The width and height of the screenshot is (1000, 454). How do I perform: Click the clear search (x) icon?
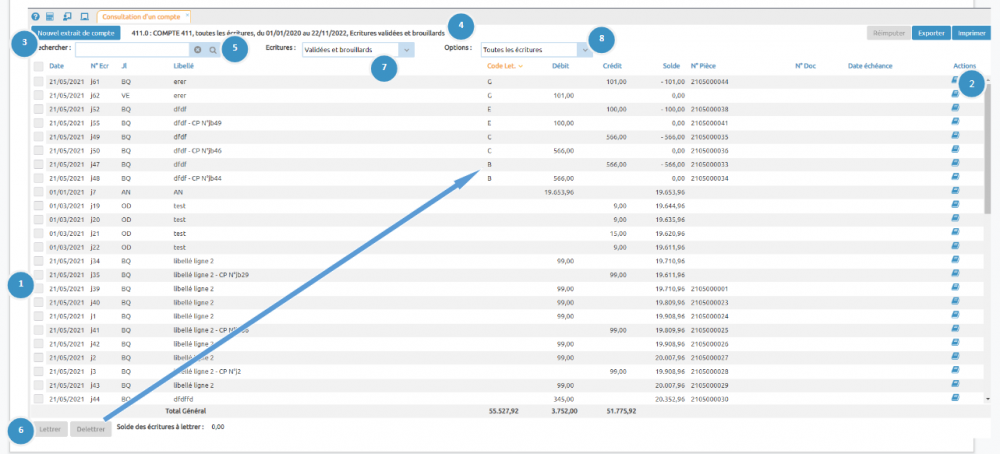[198, 49]
